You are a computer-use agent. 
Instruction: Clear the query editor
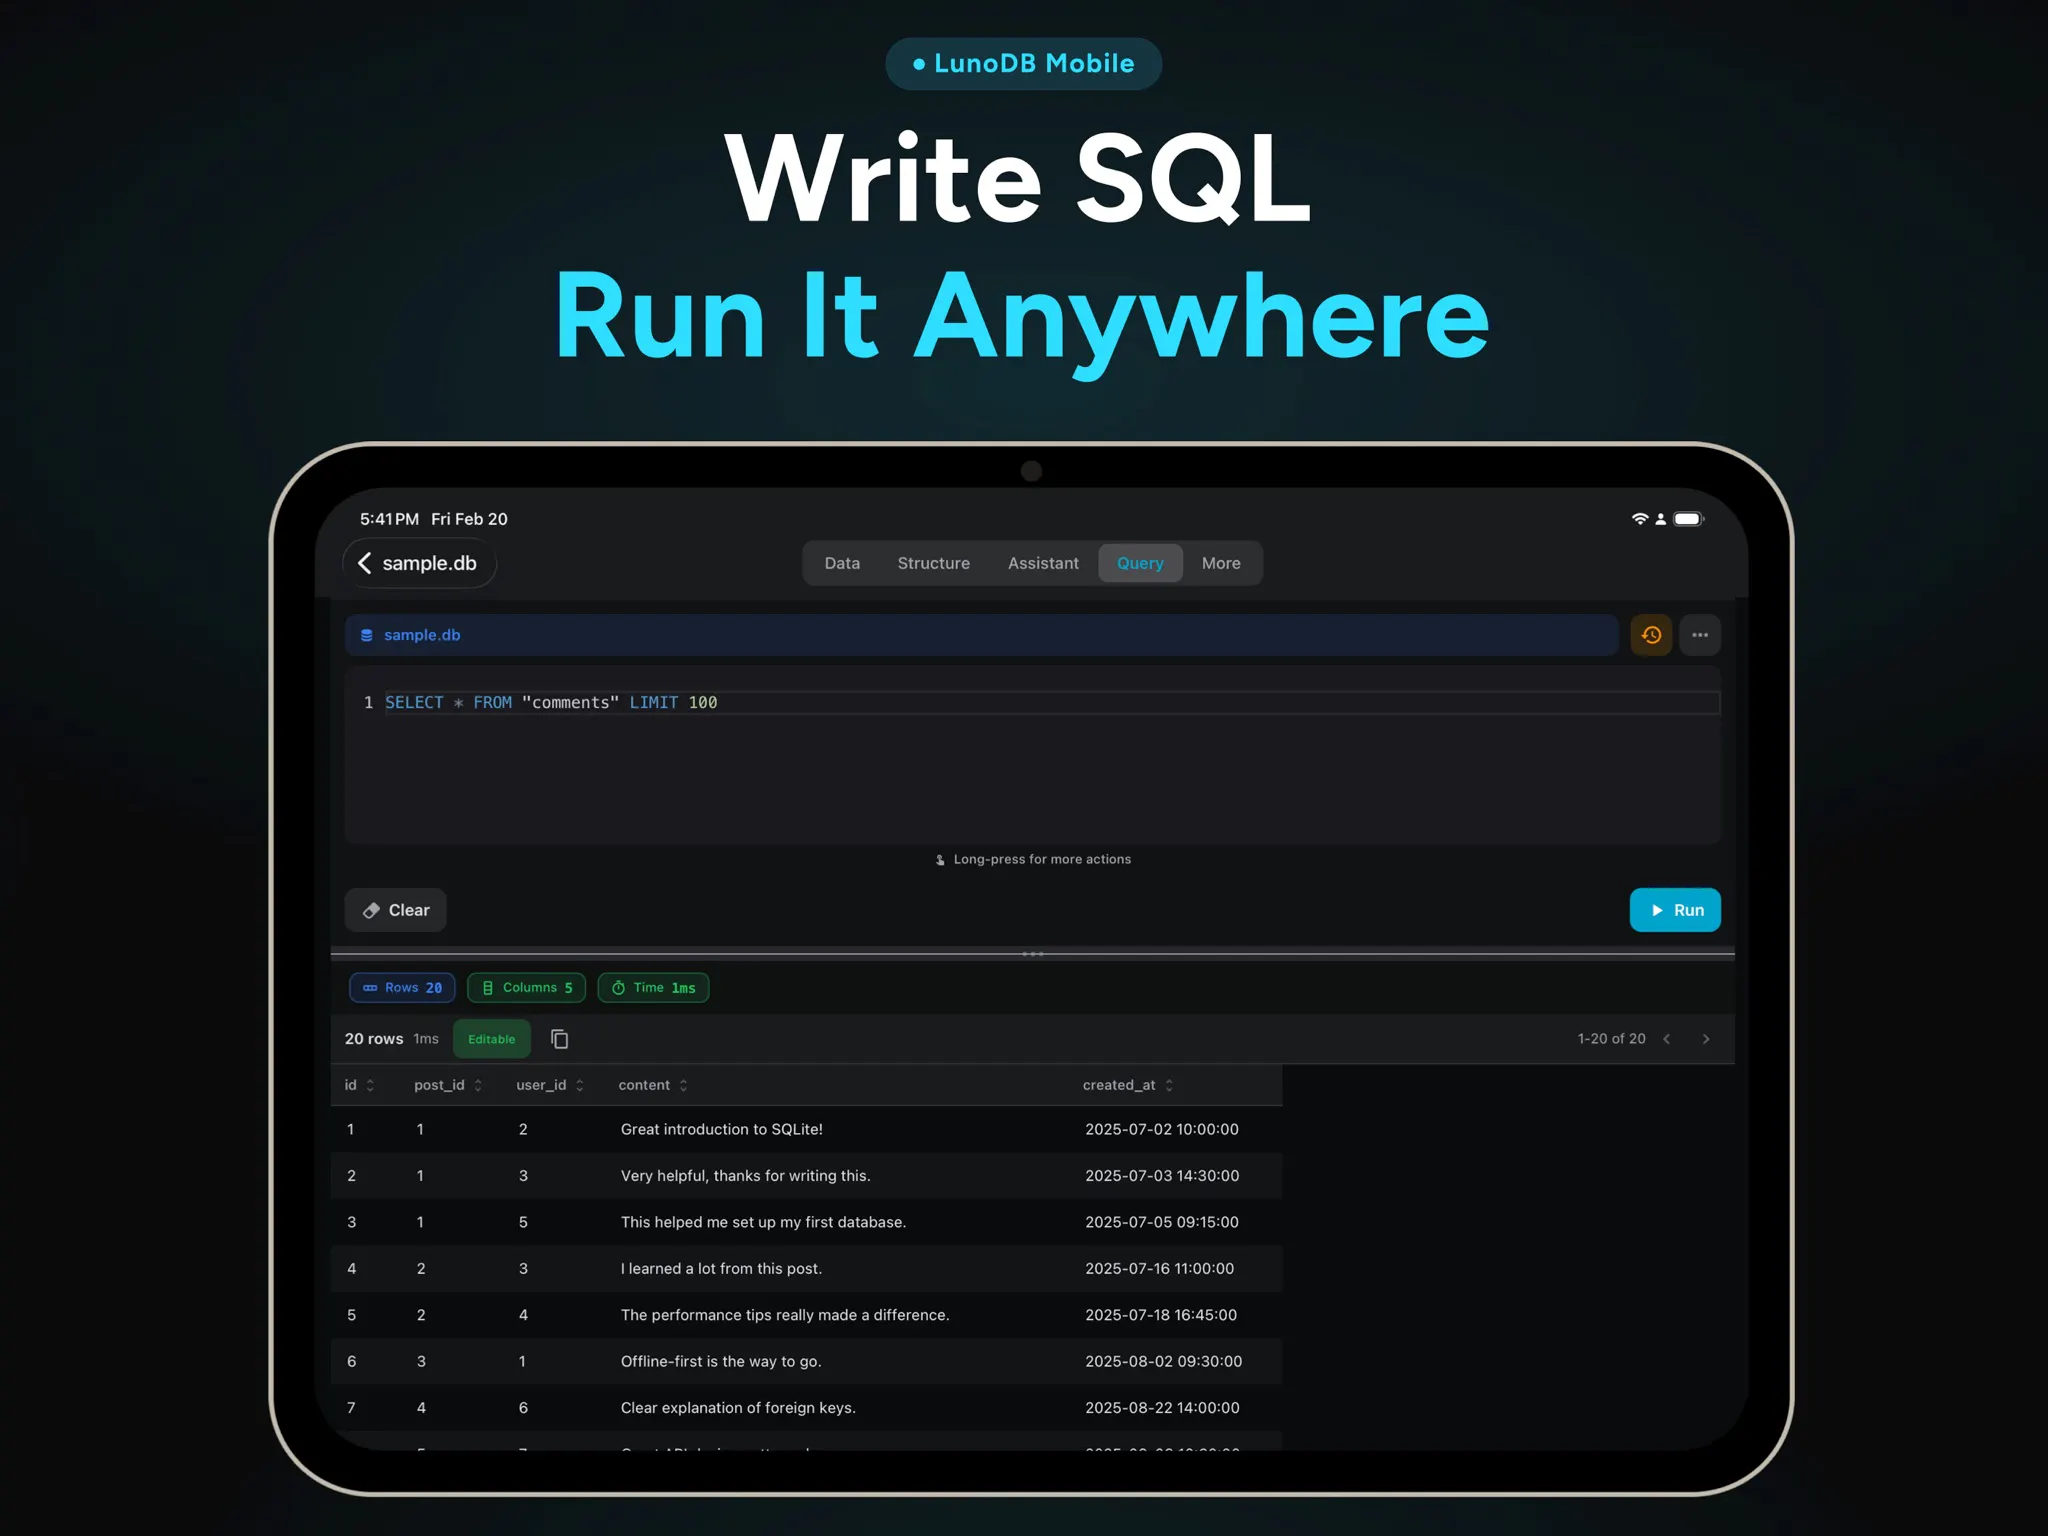(396, 910)
